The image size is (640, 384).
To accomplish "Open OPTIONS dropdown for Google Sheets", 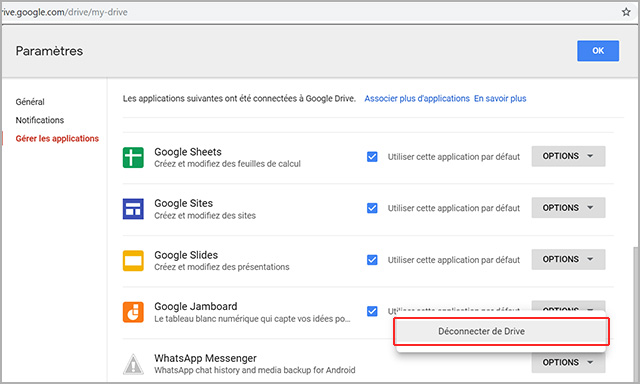I will 568,156.
